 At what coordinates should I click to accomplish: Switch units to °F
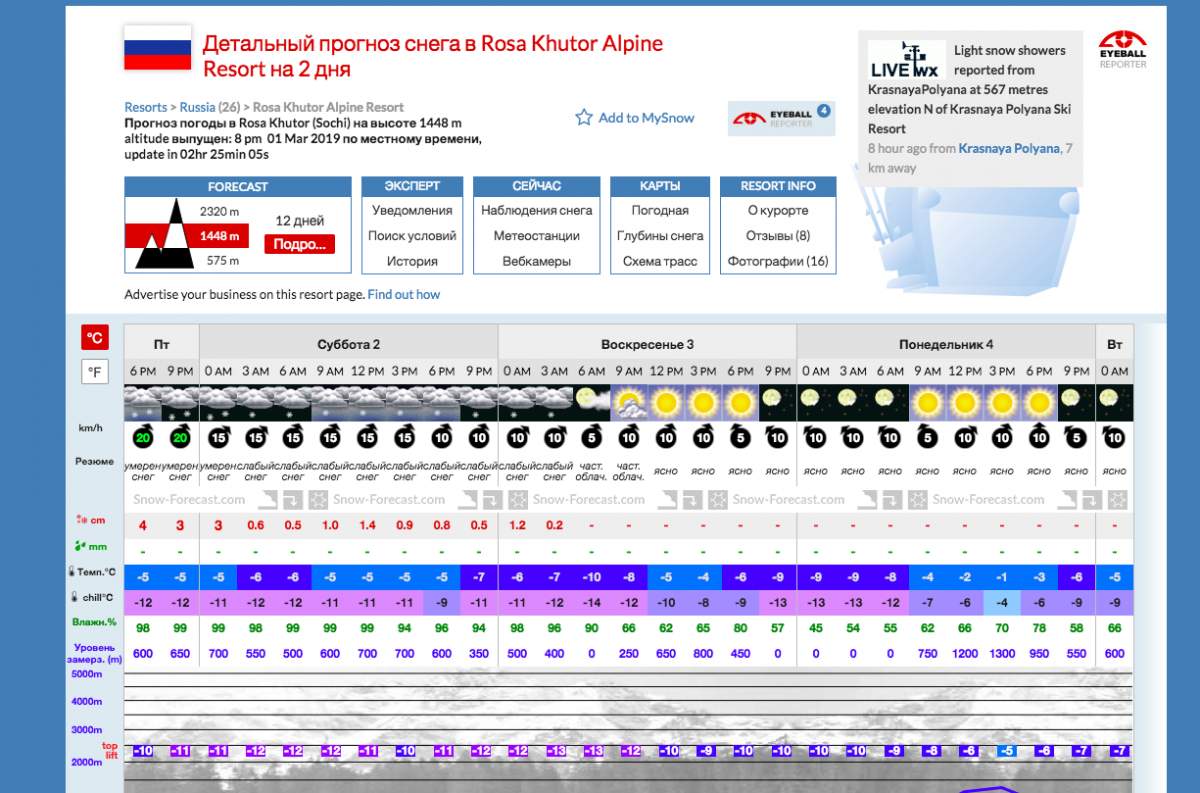pos(95,372)
